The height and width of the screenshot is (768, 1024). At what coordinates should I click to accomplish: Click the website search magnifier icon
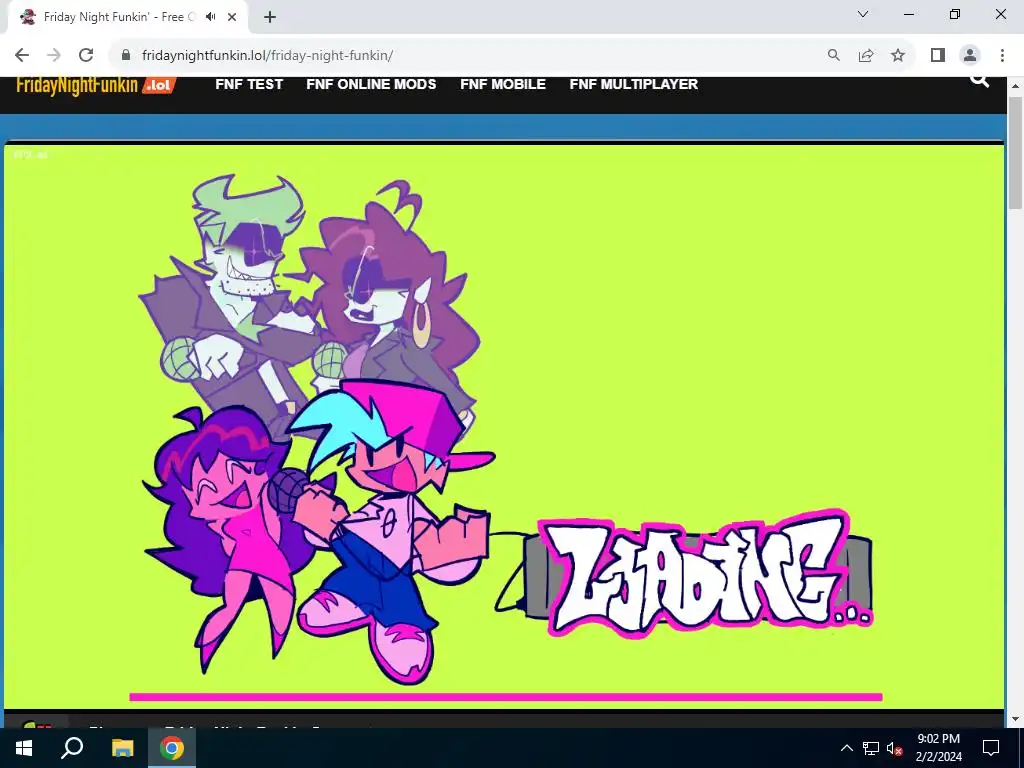pyautogui.click(x=980, y=80)
